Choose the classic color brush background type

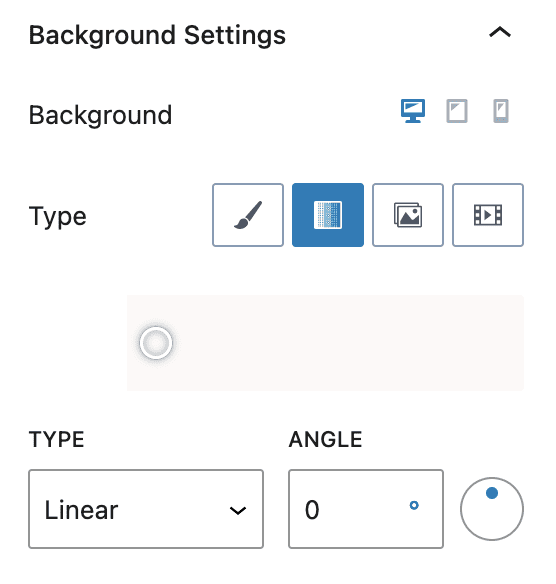coord(248,215)
